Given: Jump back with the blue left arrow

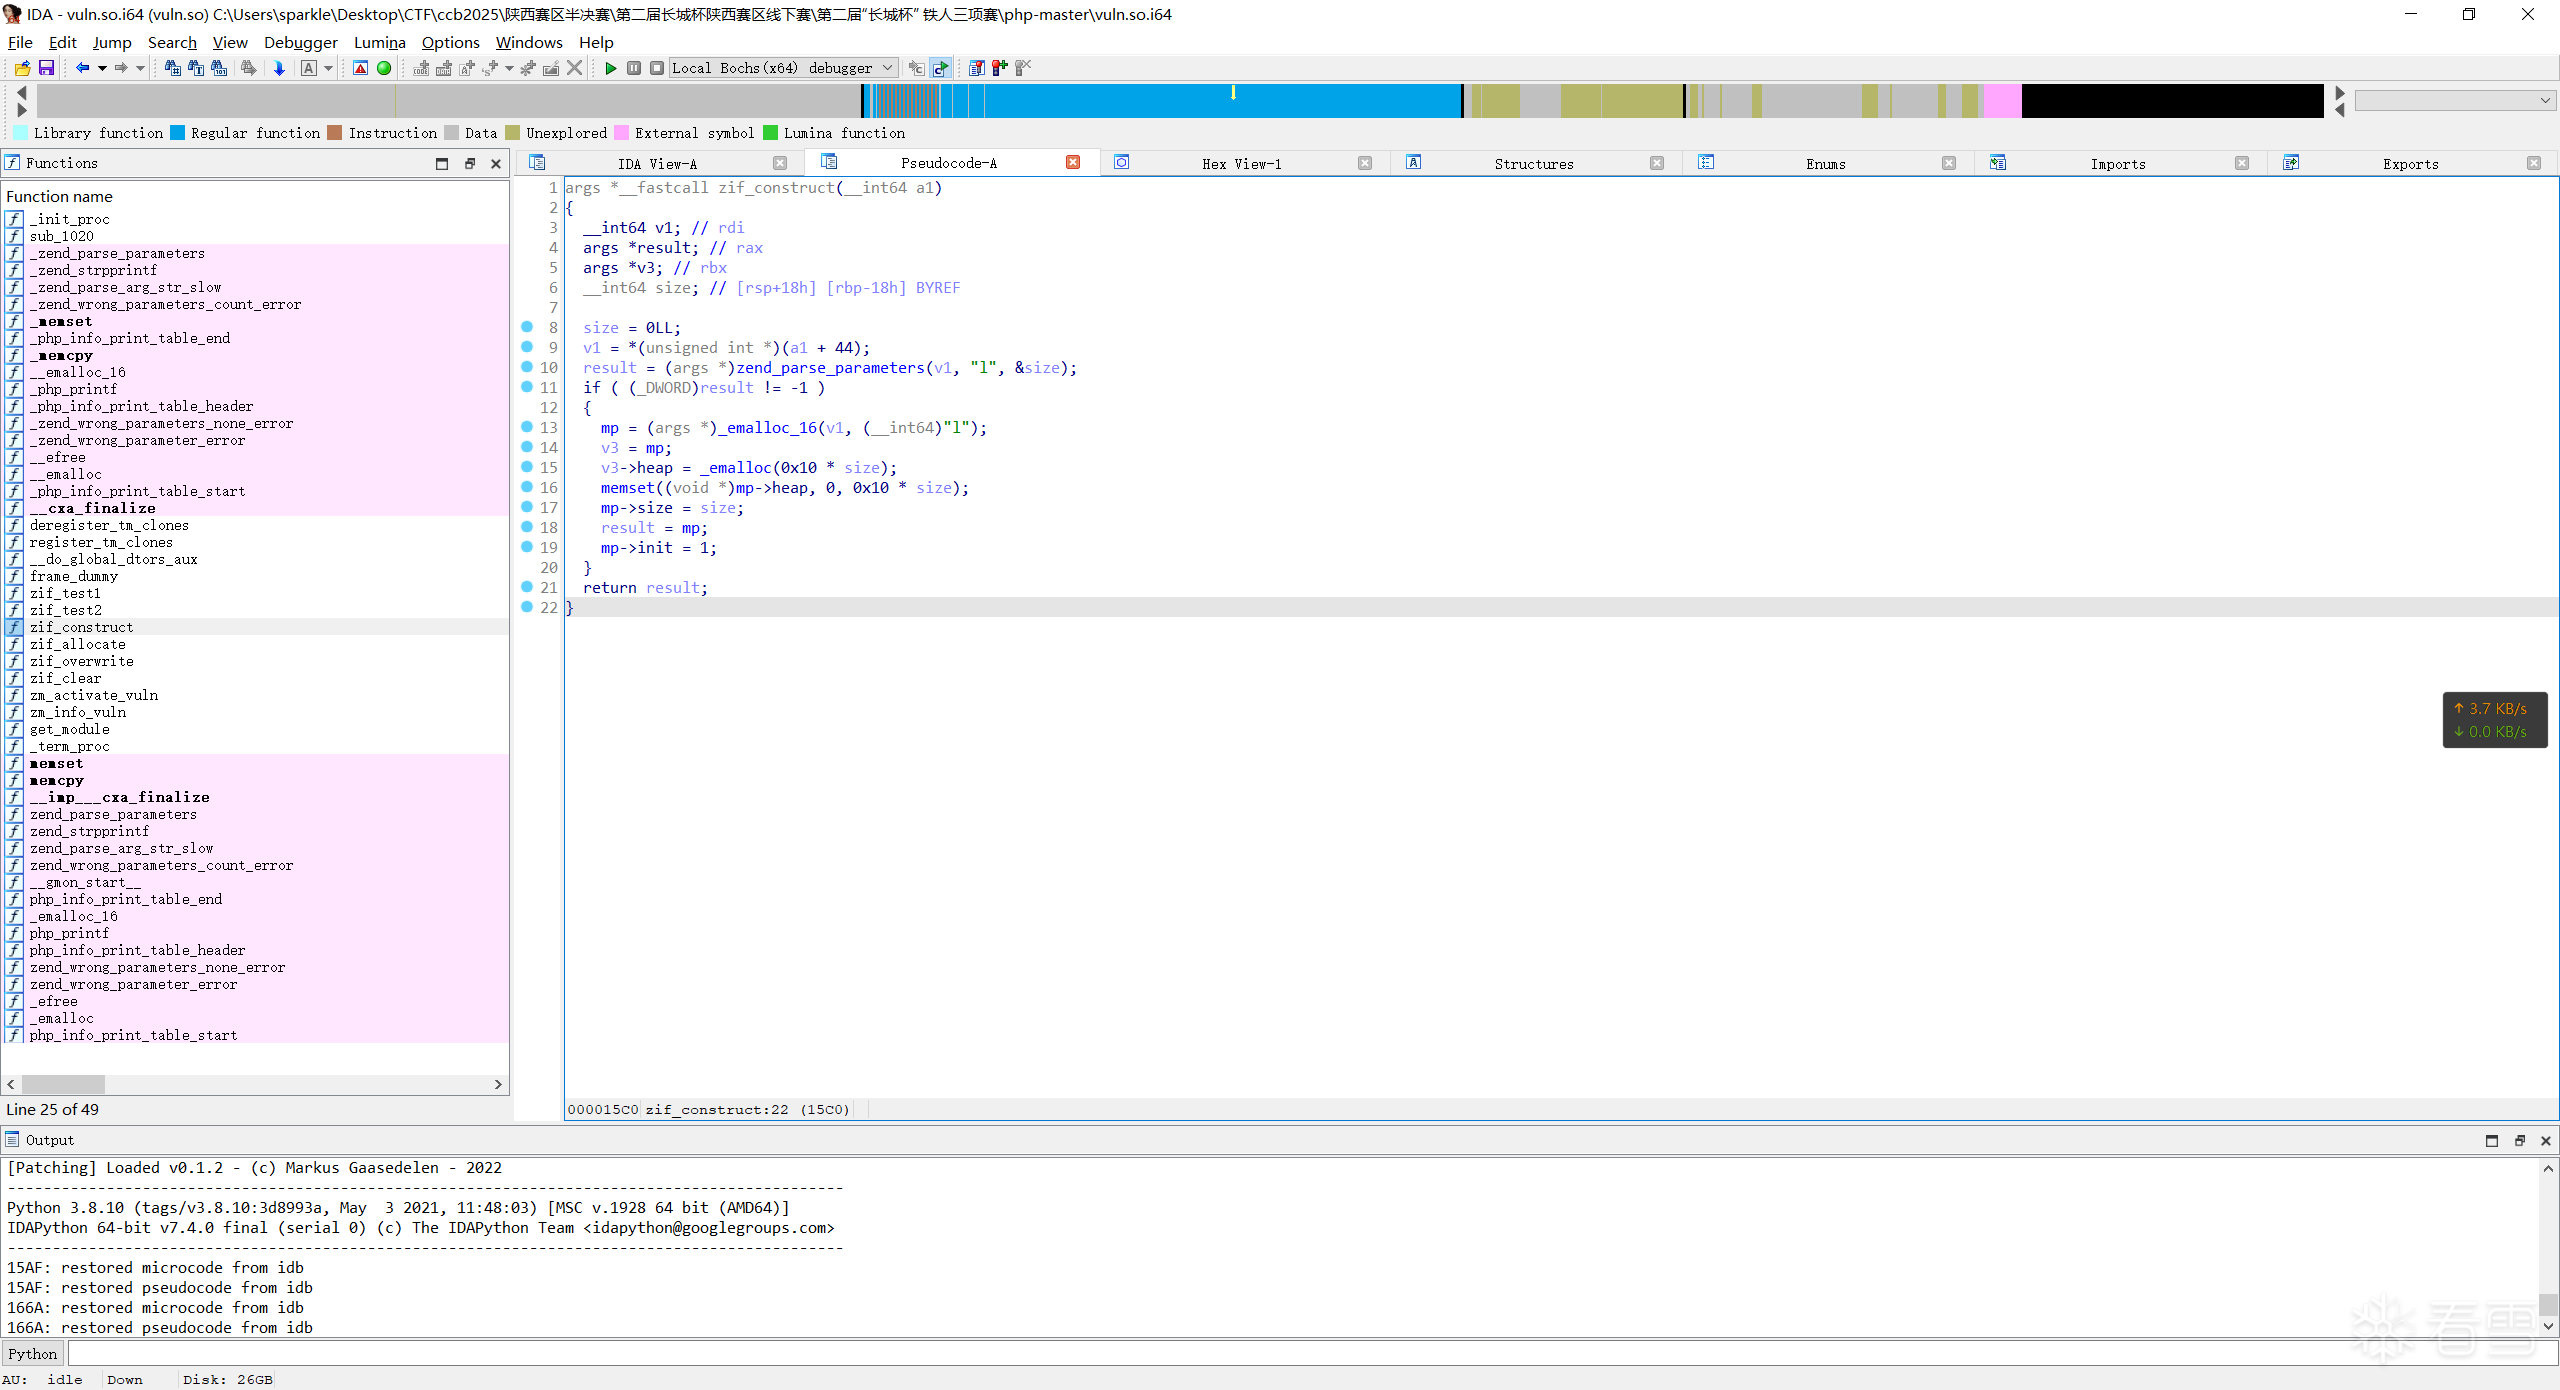Looking at the screenshot, I should (82, 68).
